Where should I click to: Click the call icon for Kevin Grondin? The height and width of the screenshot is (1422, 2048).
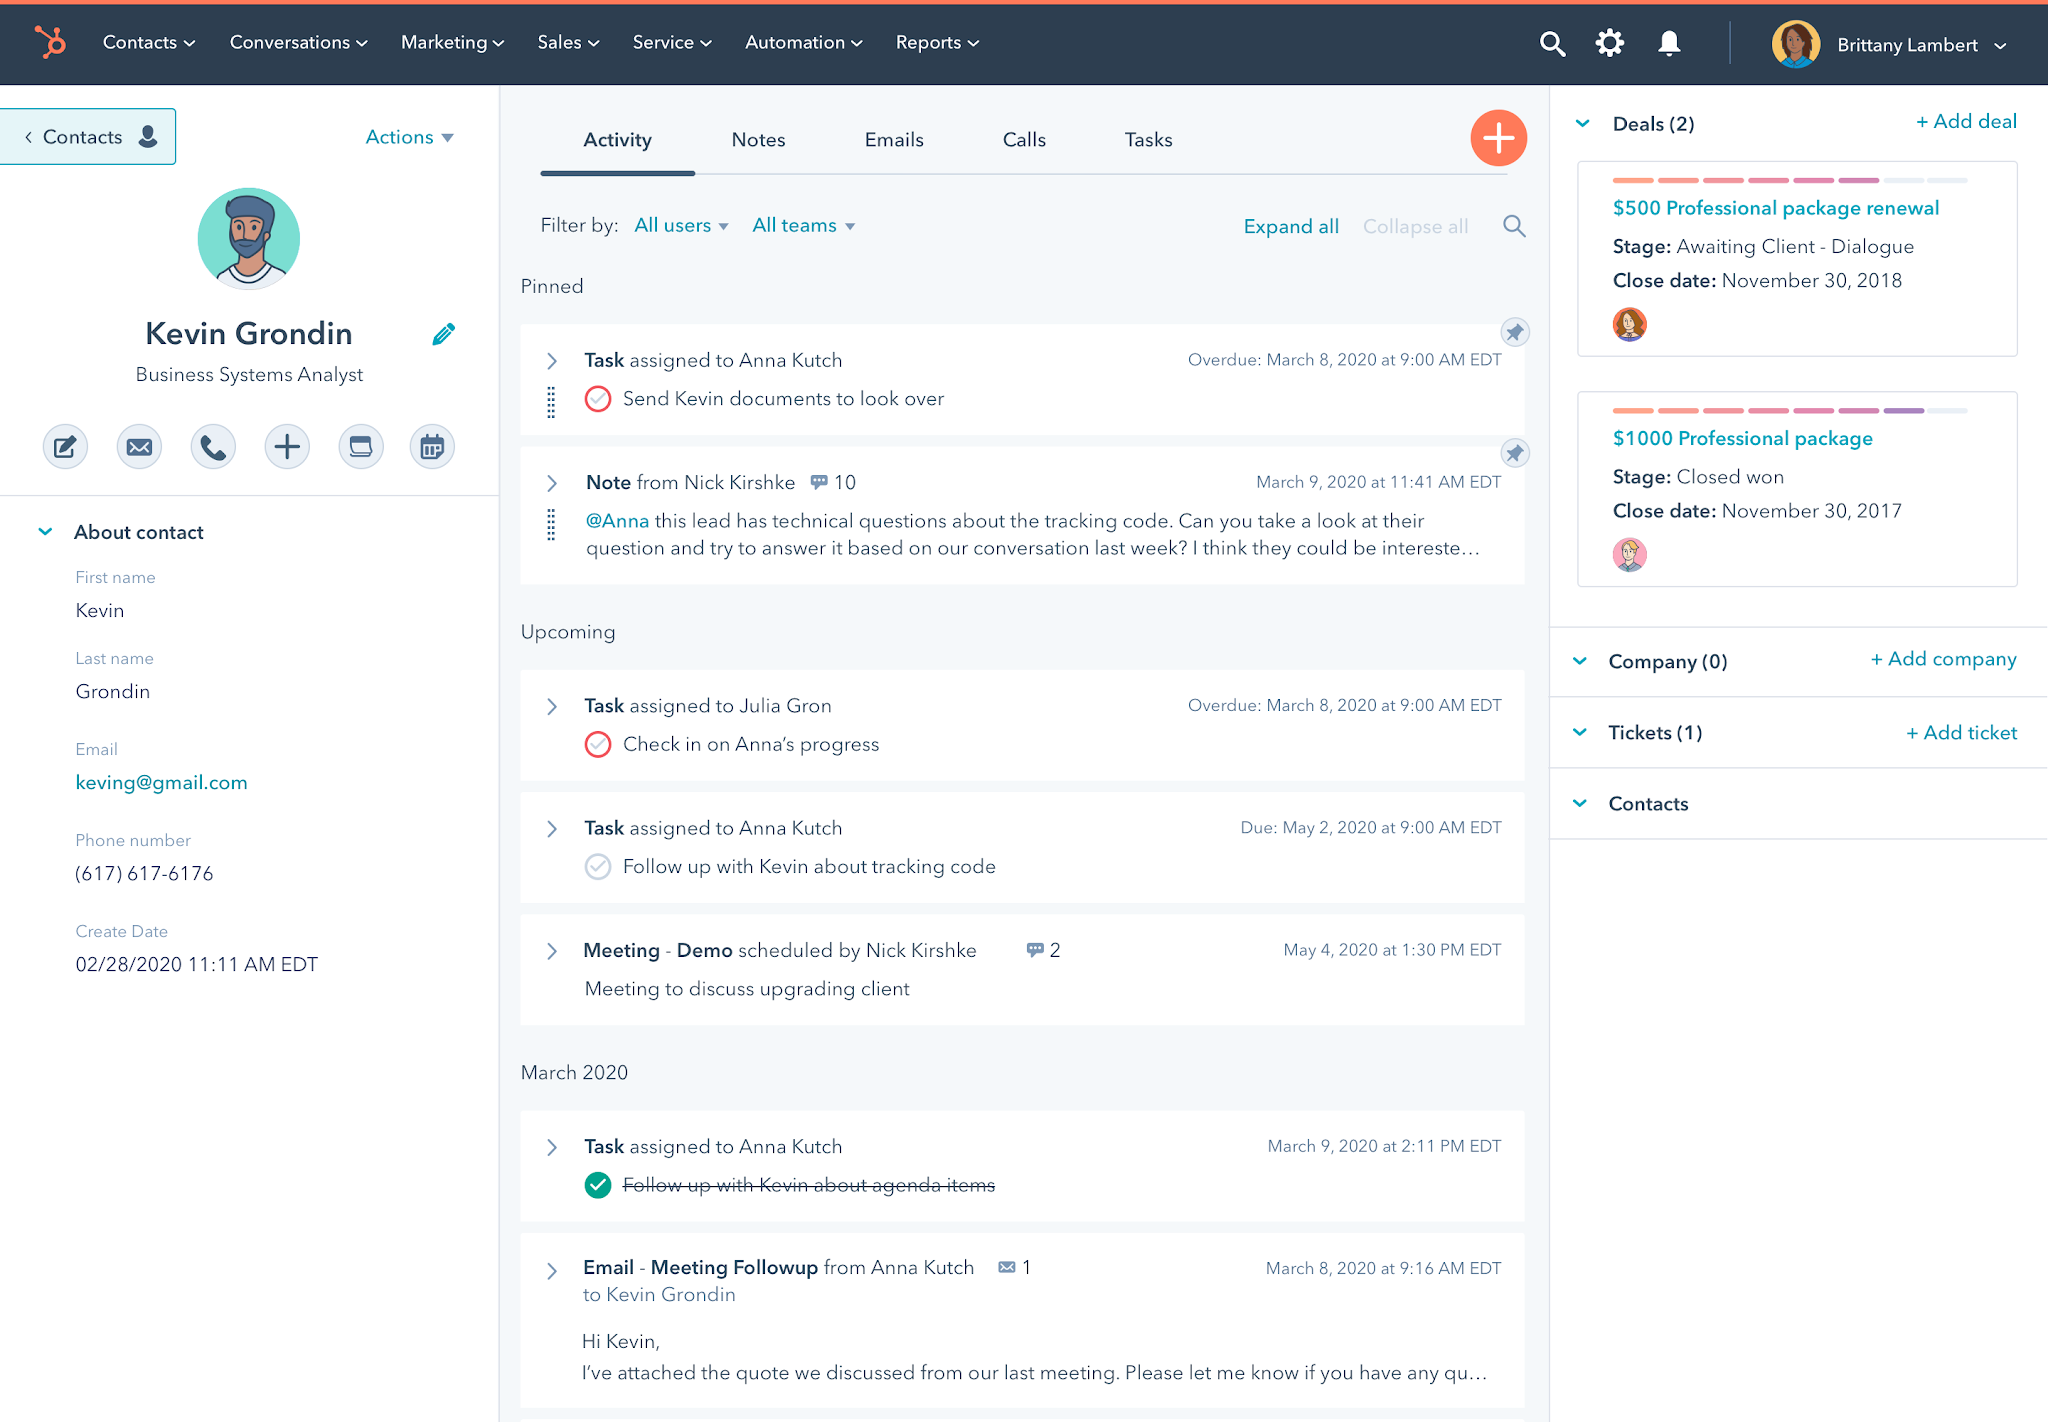[213, 448]
